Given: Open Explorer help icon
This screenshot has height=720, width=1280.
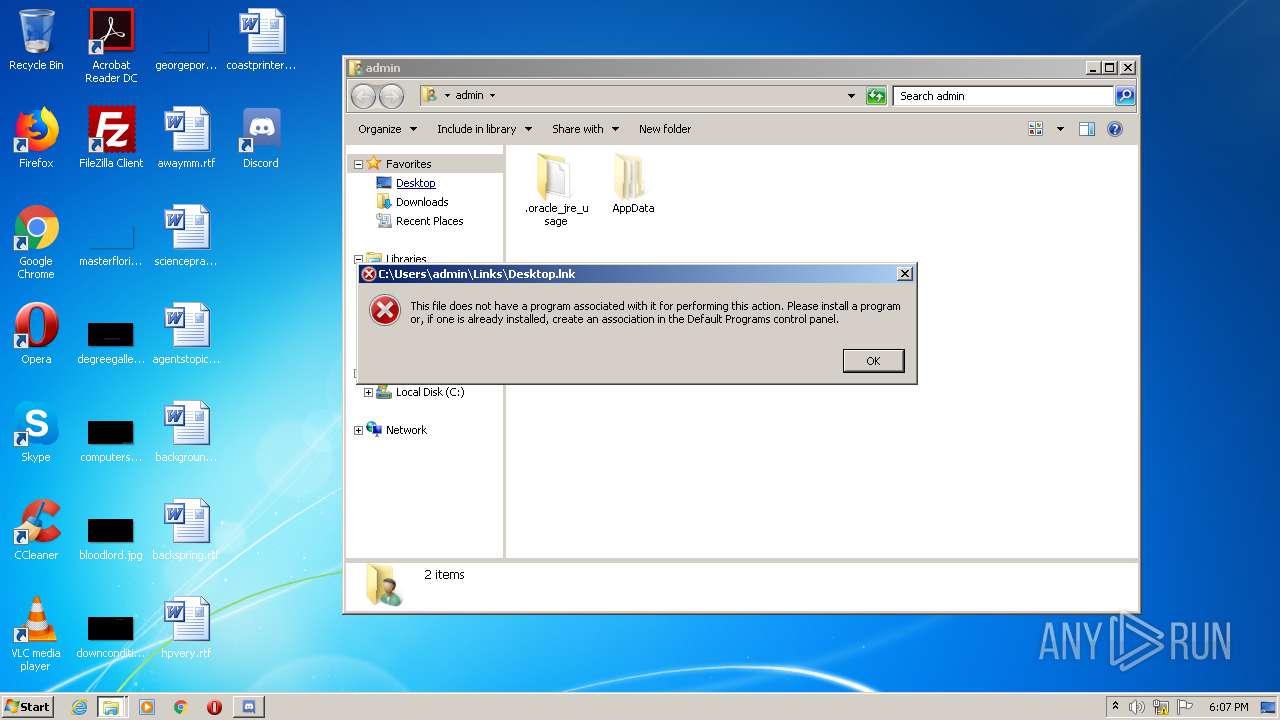Looking at the screenshot, I should (x=1115, y=129).
